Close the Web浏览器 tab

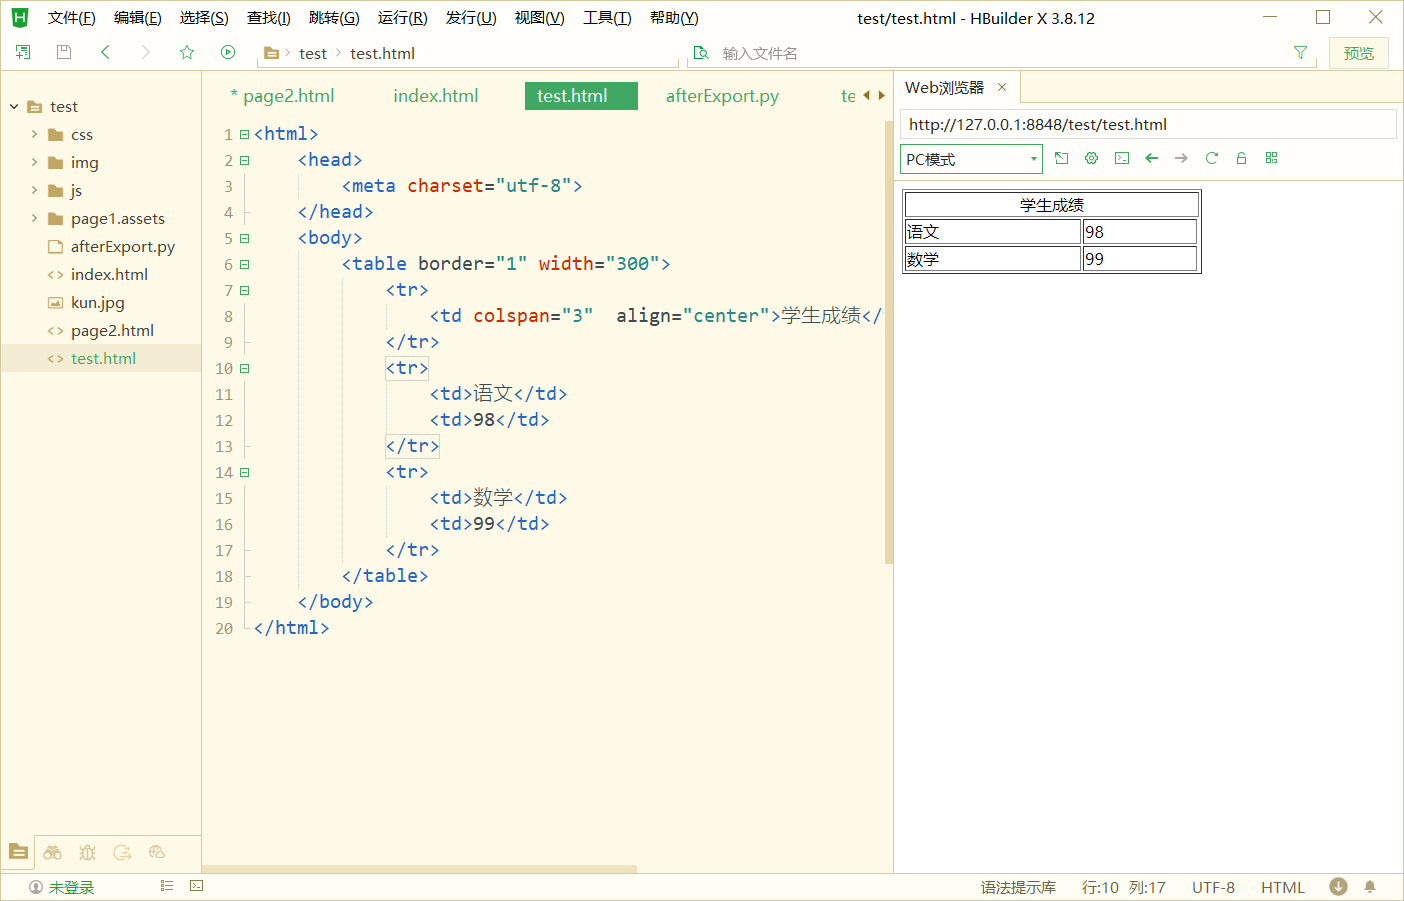coord(1002,88)
